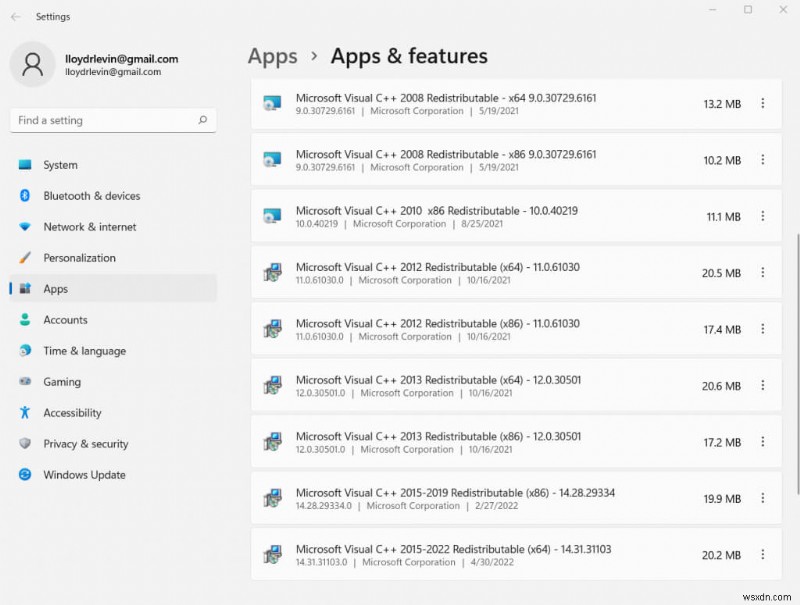Select Apps in the sidebar
The image size is (800, 605).
113,289
